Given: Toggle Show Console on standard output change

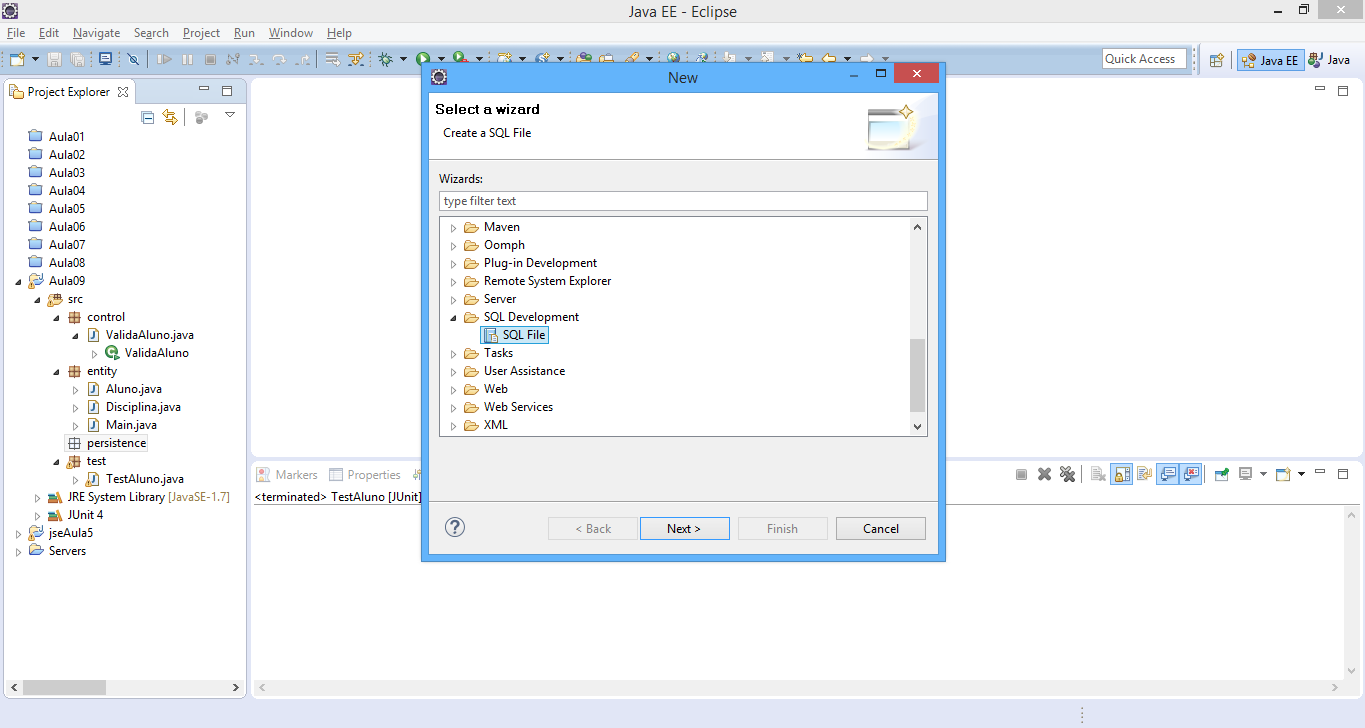Looking at the screenshot, I should click(1168, 474).
